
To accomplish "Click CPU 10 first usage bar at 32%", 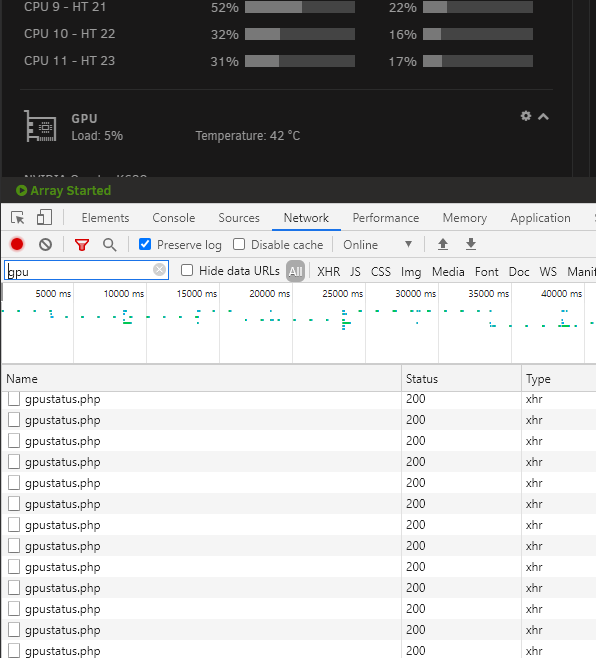I will click(x=300, y=34).
